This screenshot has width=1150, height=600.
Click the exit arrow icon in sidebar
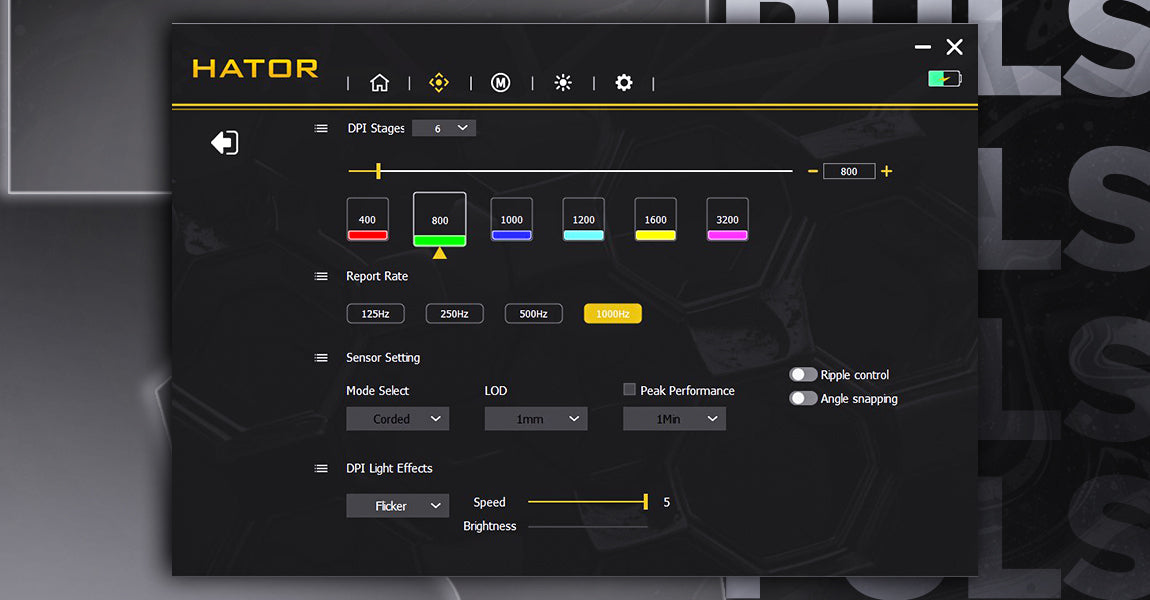[224, 143]
